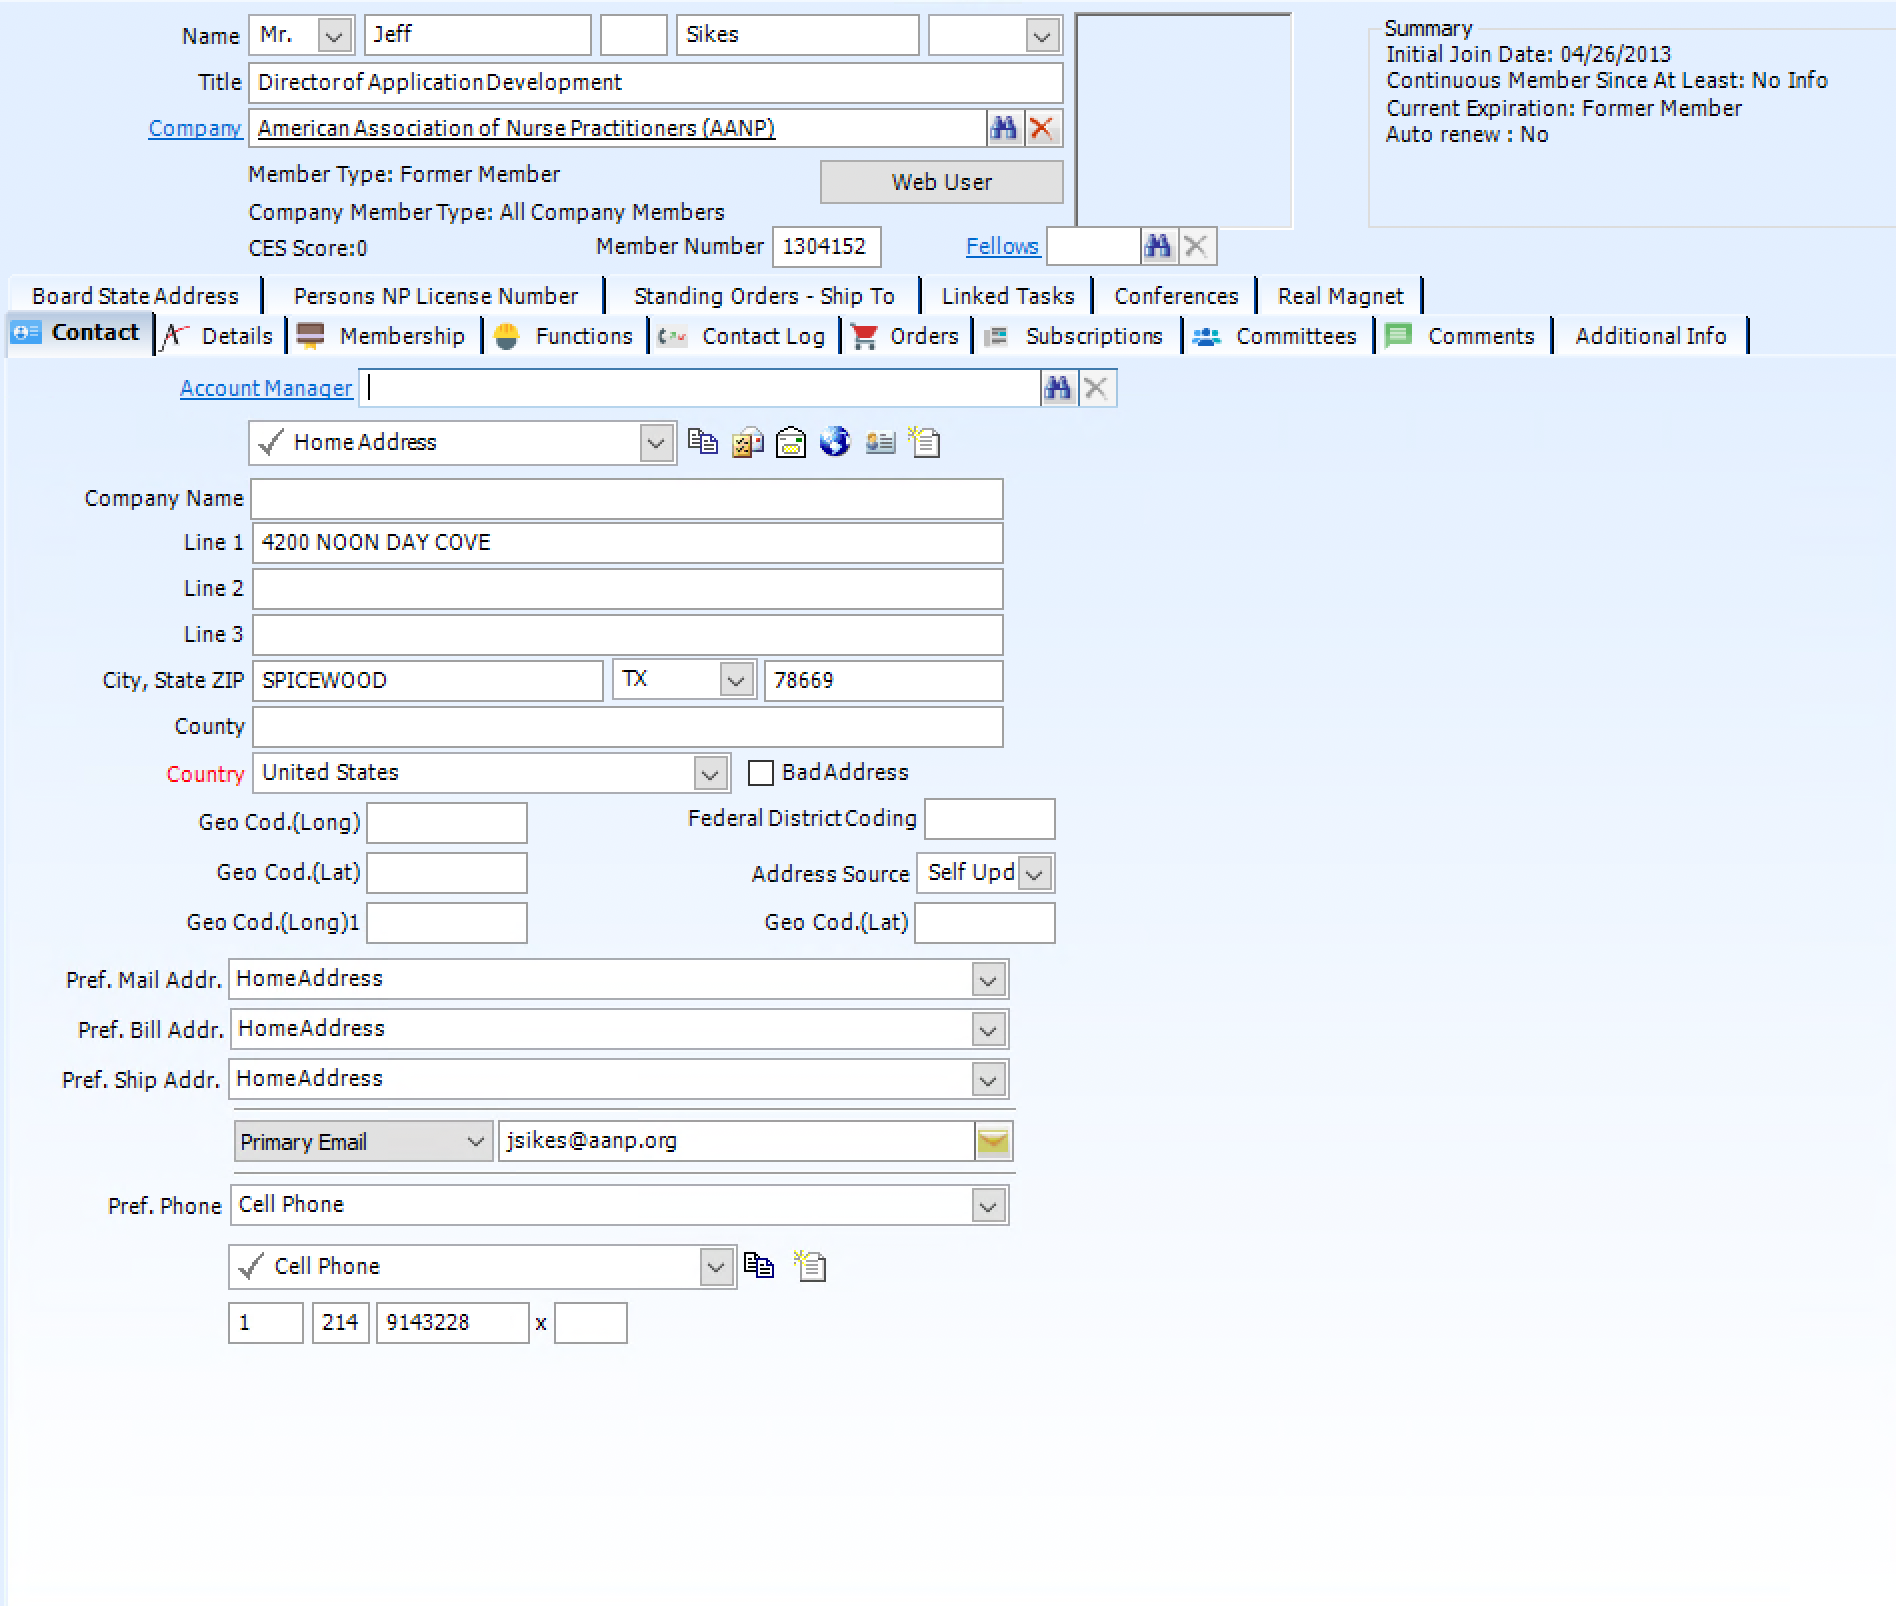The image size is (1896, 1606).
Task: Create a new address with the new-address icon
Action: (x=923, y=442)
